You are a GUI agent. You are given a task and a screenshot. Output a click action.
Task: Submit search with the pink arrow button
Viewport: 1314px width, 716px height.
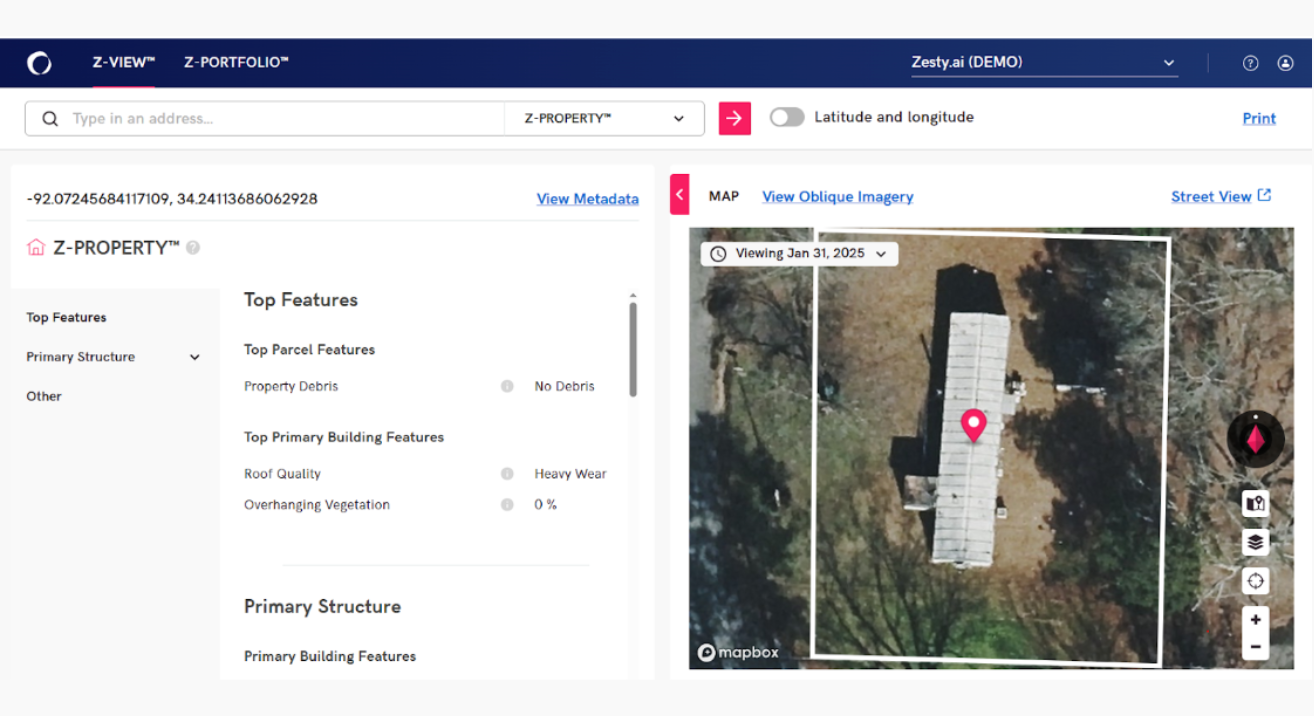tap(734, 118)
